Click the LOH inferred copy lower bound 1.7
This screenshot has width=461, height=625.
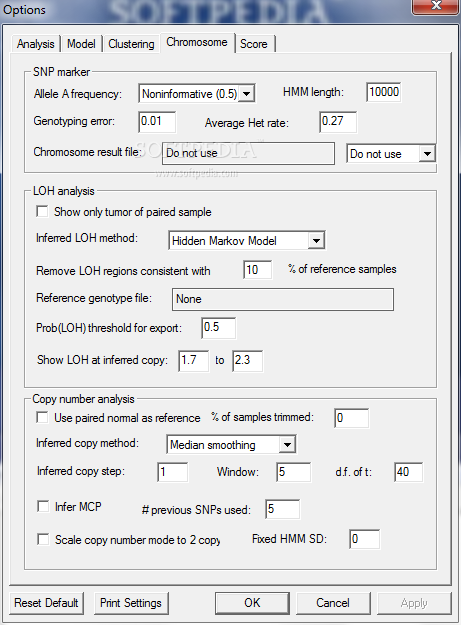pos(194,360)
